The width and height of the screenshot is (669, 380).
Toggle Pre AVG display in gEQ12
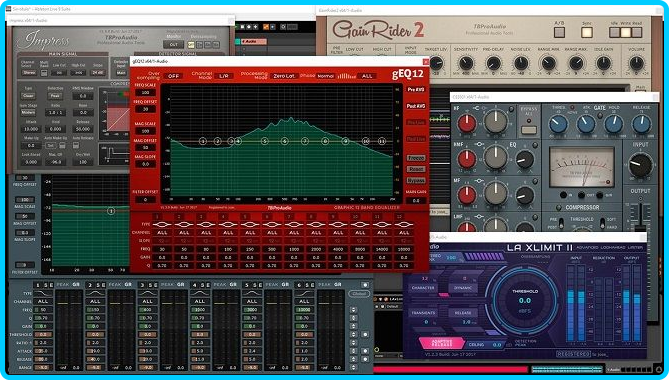[x=416, y=90]
